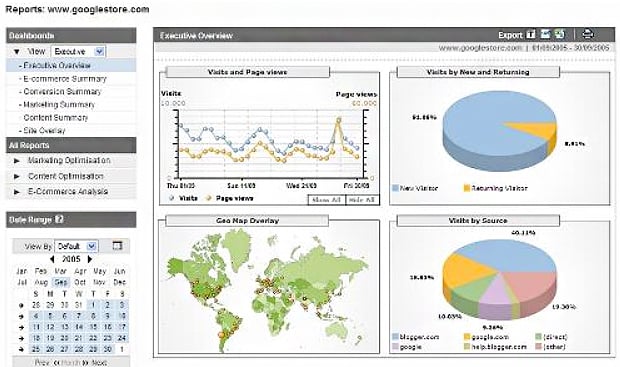Click the Geo Map Overlay title
The height and width of the screenshot is (367, 620).
[248, 220]
